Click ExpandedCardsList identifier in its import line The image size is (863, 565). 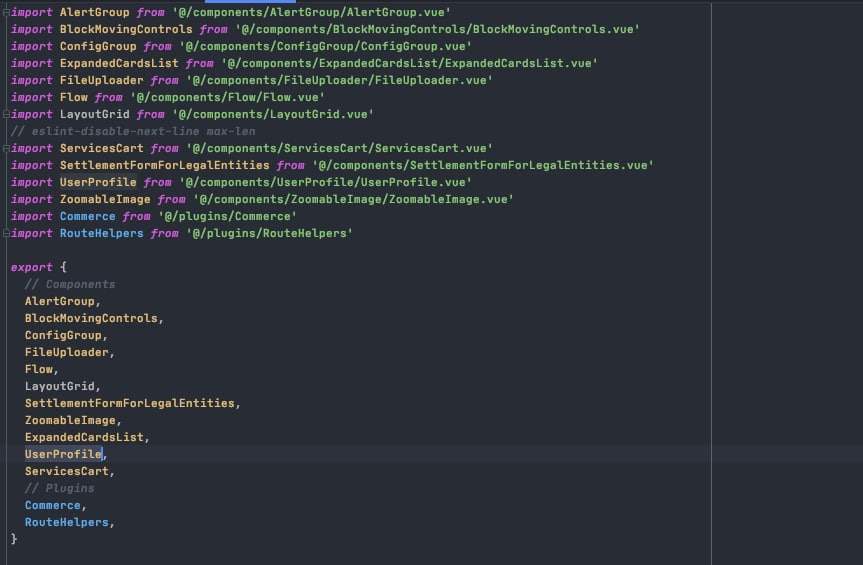tap(119, 63)
